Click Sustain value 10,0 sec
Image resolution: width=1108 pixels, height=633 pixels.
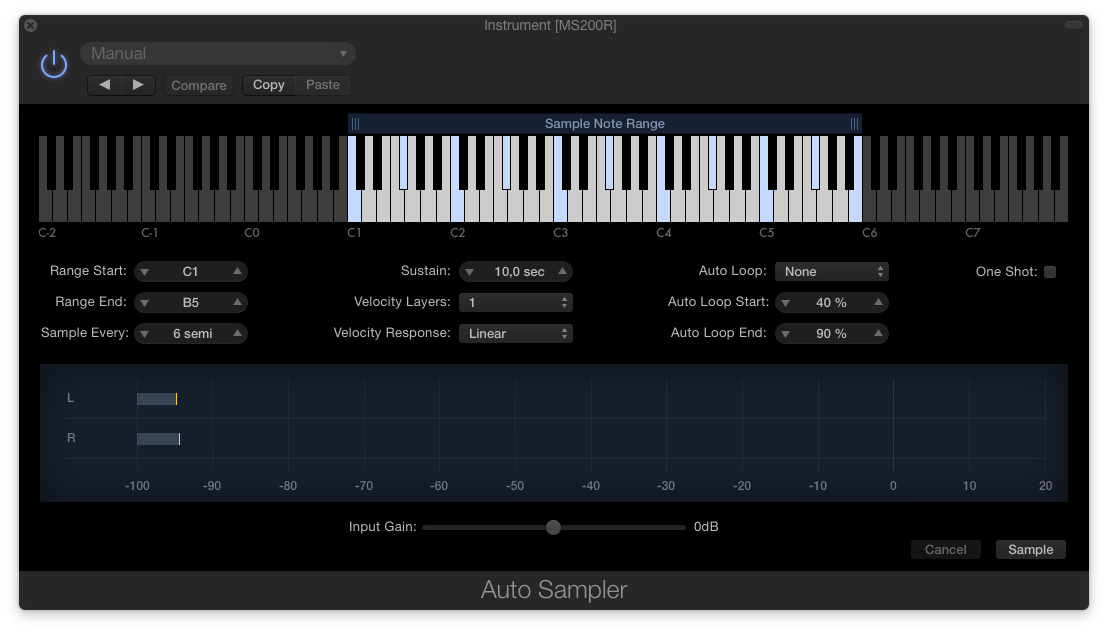pos(519,271)
